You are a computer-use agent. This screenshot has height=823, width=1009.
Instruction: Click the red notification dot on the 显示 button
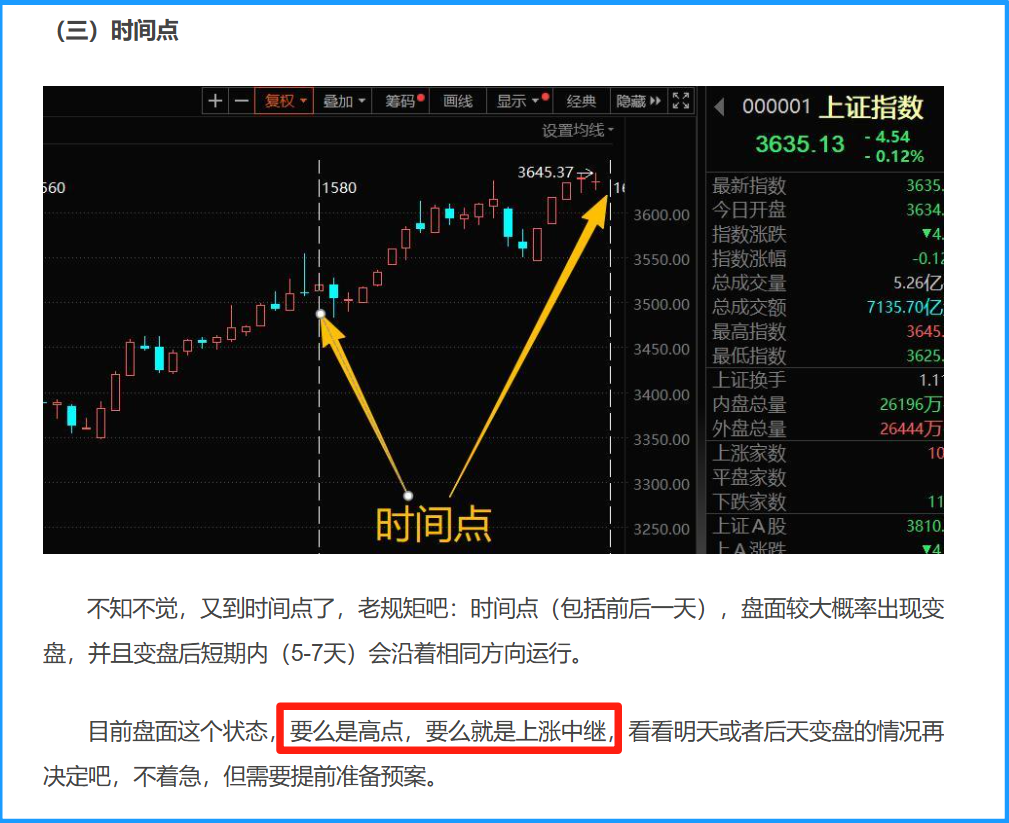(x=546, y=96)
